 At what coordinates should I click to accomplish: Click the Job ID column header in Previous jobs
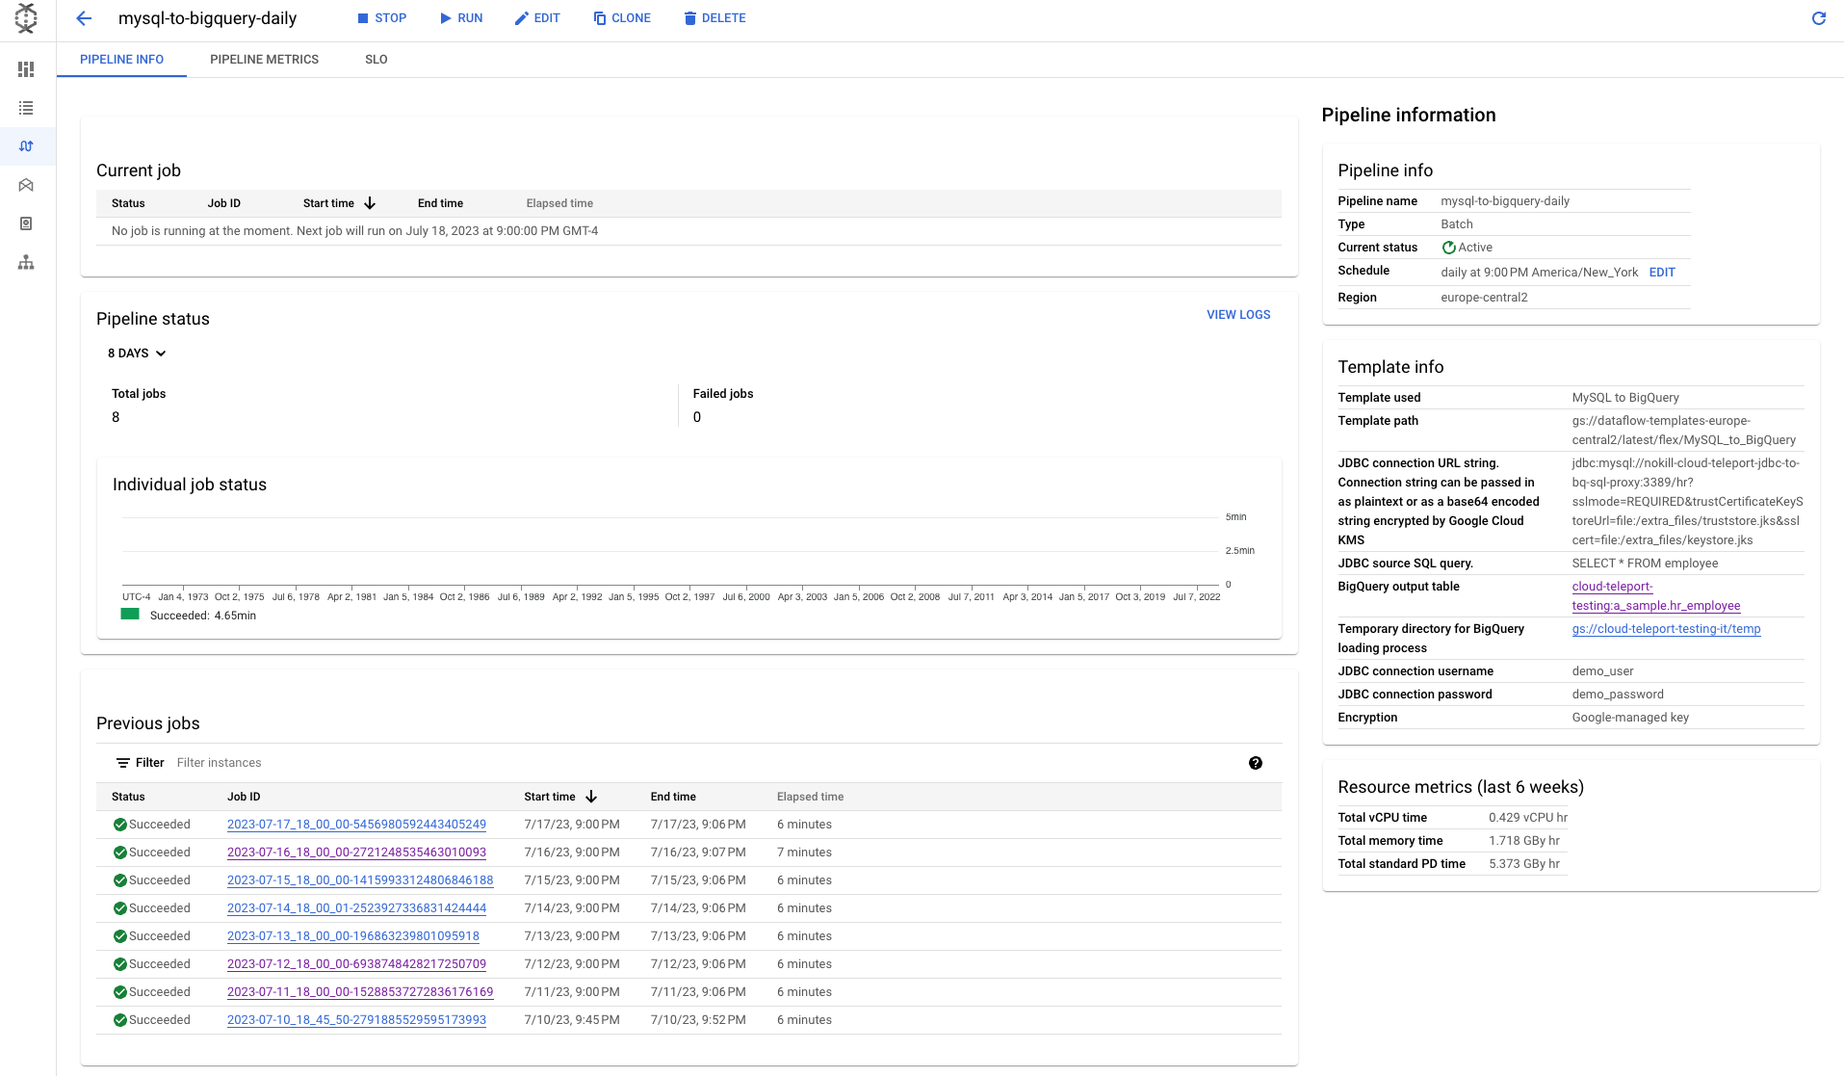point(243,797)
